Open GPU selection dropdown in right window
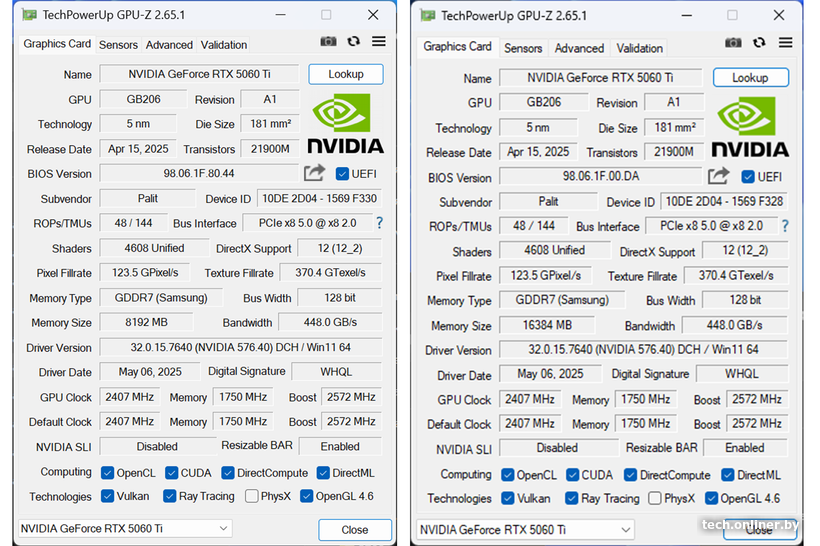The height and width of the screenshot is (546, 820). click(526, 530)
